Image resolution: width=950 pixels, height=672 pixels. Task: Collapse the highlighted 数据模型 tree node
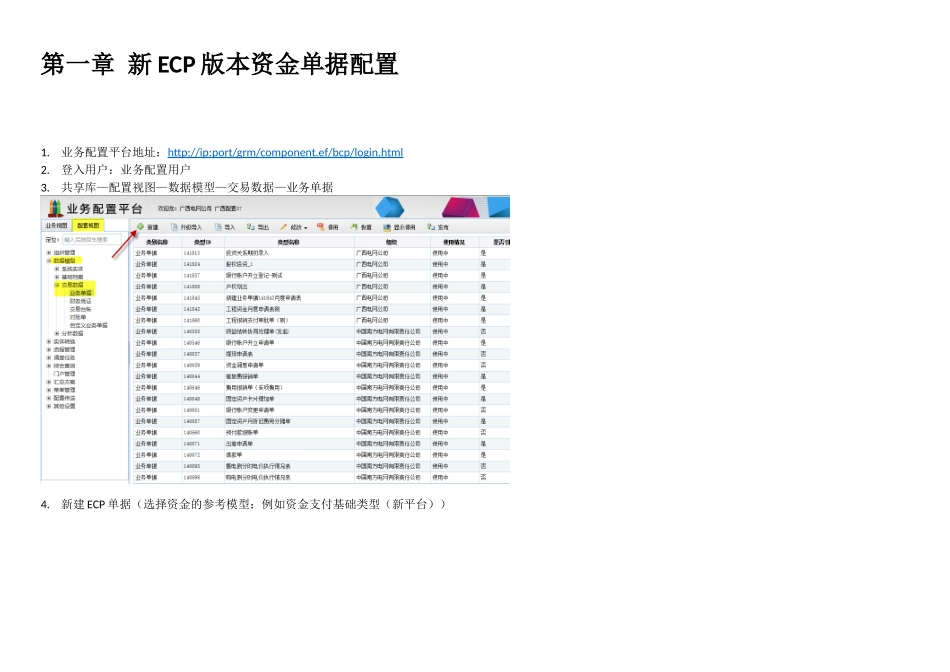(48, 261)
